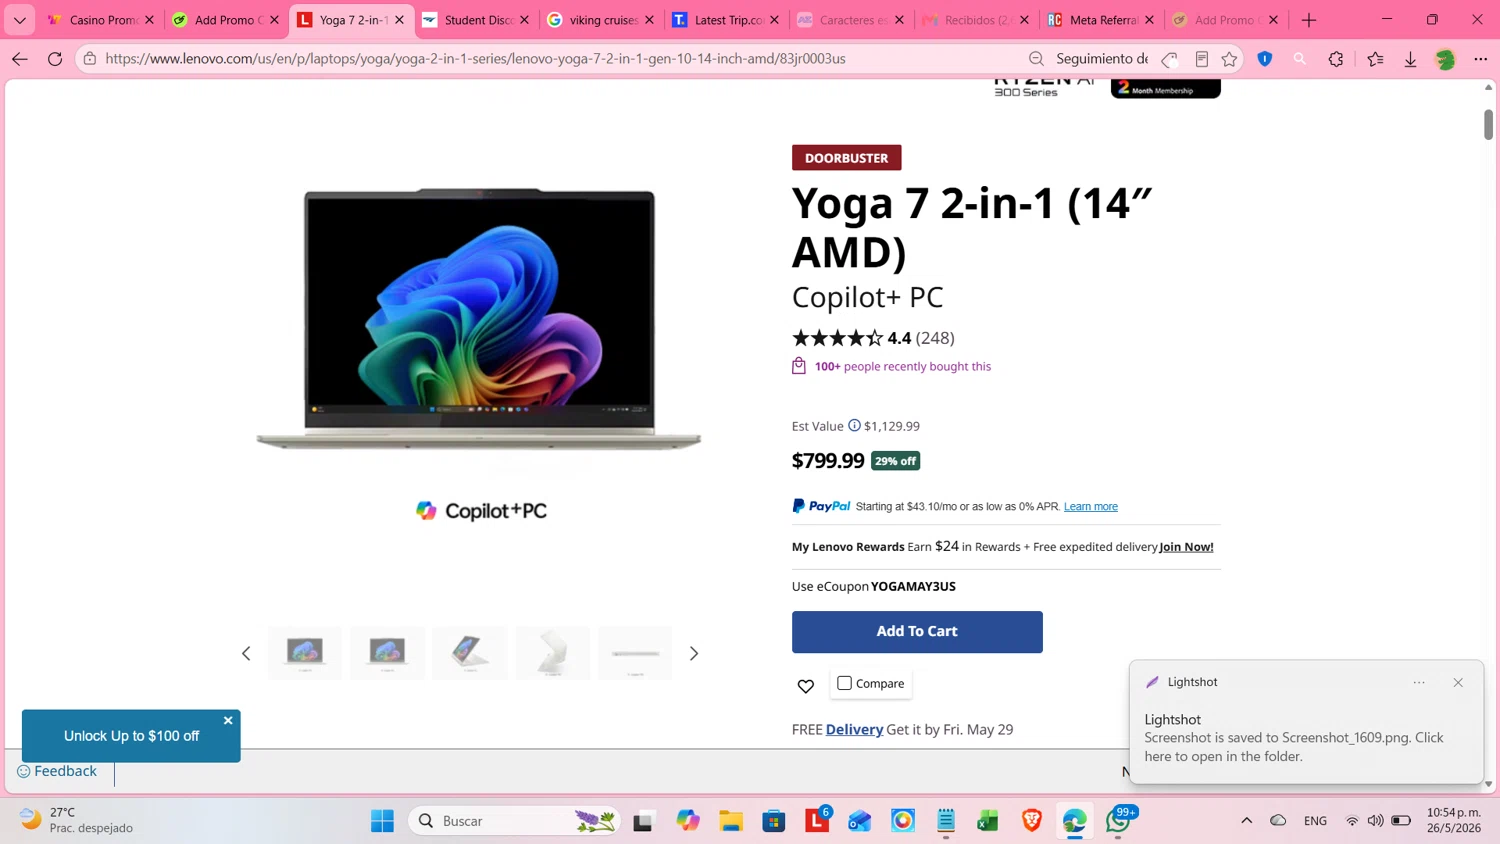Expand the system tray hidden icons chevron
Image resolution: width=1500 pixels, height=844 pixels.
point(1246,821)
